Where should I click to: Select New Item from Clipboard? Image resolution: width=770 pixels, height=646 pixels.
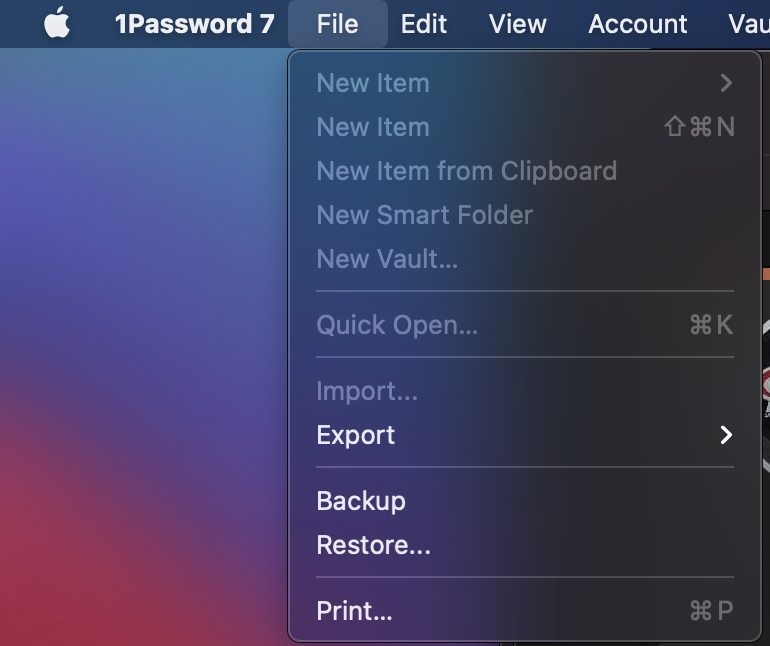[x=525, y=171]
